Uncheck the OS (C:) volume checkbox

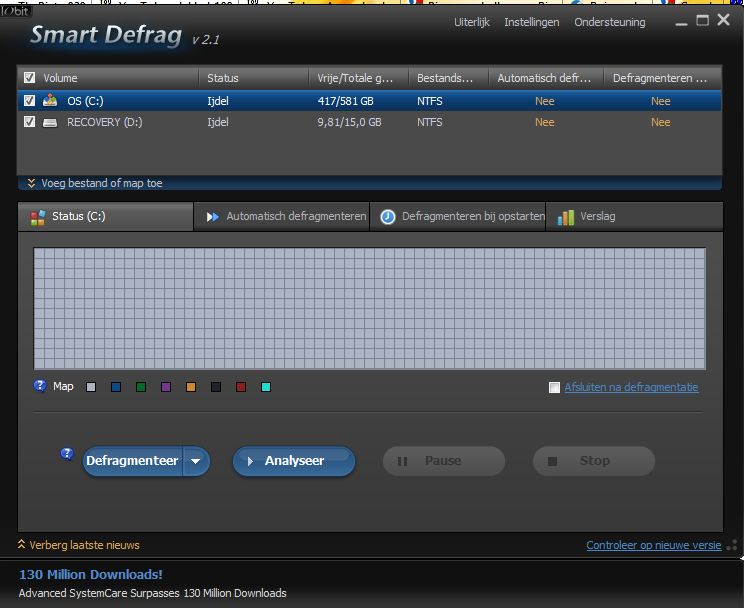[29, 101]
